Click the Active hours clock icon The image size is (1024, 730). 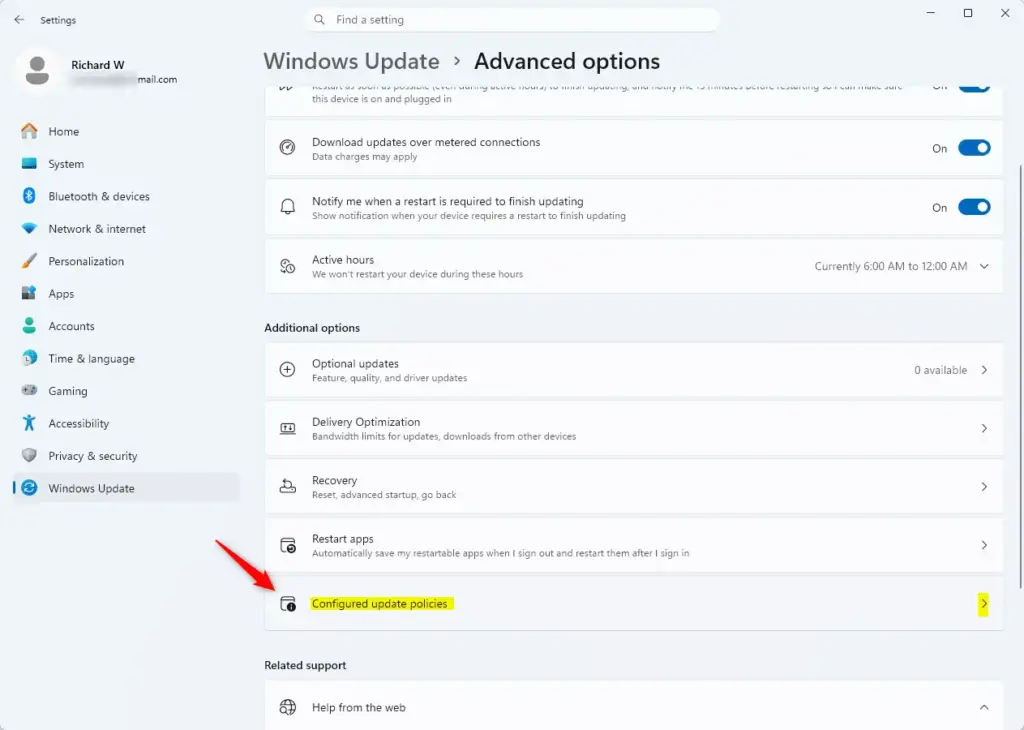point(287,266)
